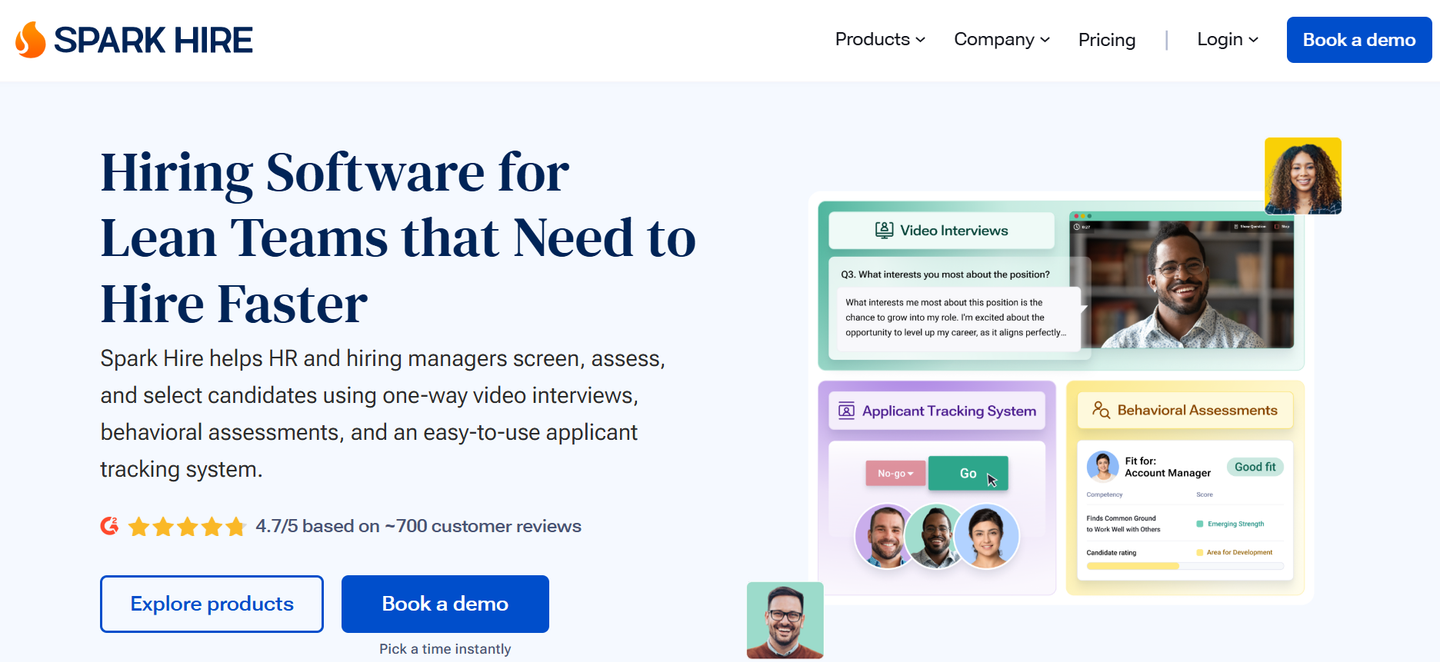Open the No-go dropdown
This screenshot has height=662, width=1440.
click(896, 473)
